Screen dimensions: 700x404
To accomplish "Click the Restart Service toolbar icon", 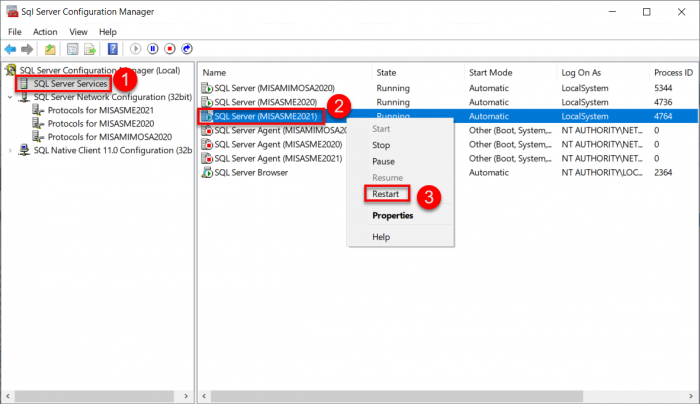I will (x=187, y=49).
